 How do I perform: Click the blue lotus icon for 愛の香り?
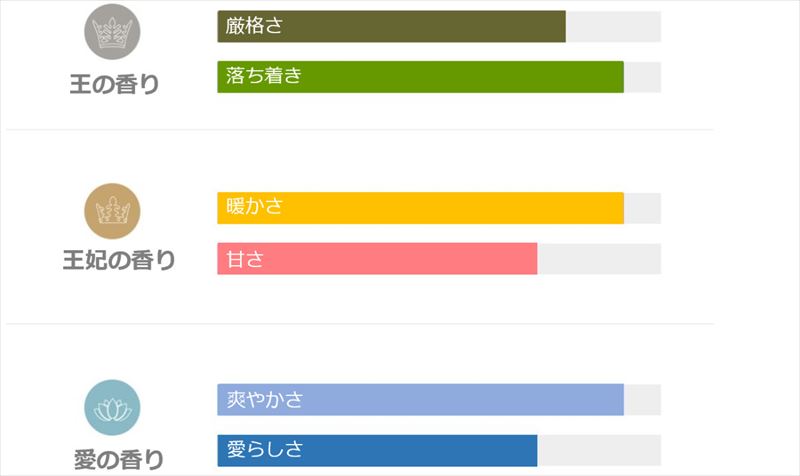click(x=112, y=408)
